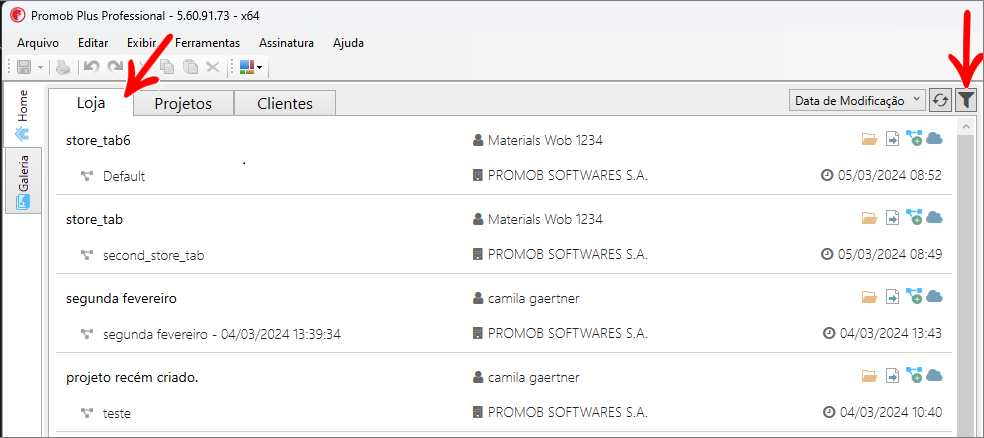Open folder icon for store_tab project
Viewport: 984px width, 438px height.
tap(869, 218)
